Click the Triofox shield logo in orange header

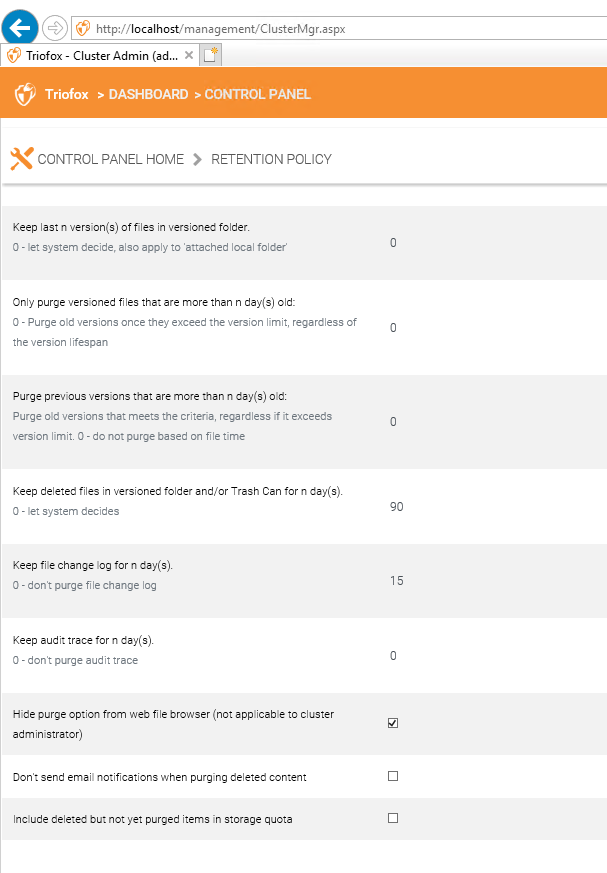[x=25, y=94]
